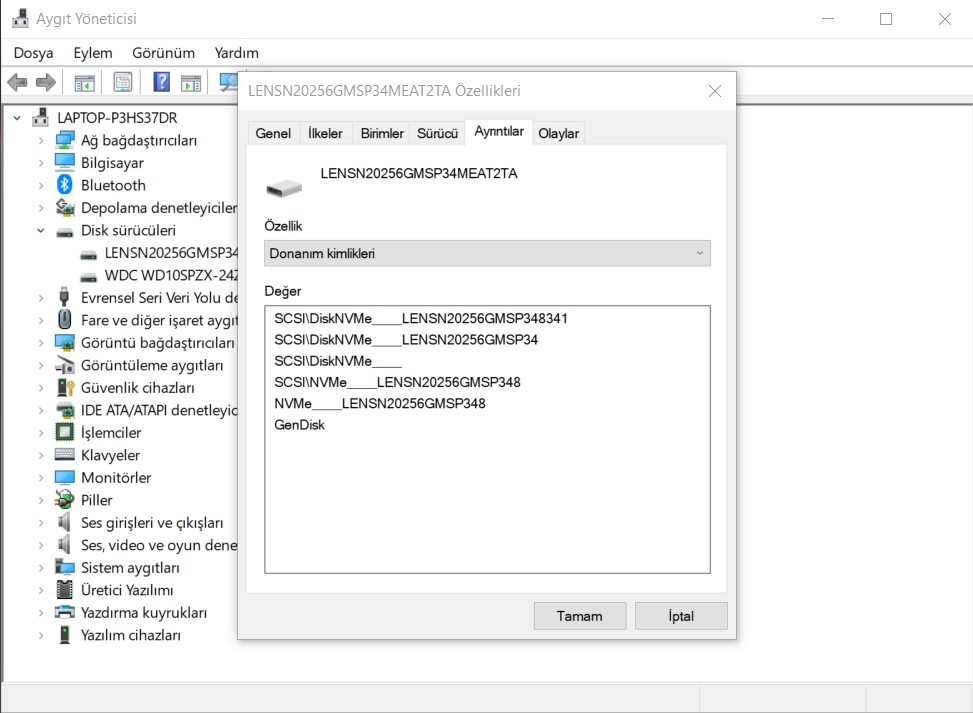973x713 pixels.
Task: Switch to the Olaylar tab
Action: click(x=558, y=133)
